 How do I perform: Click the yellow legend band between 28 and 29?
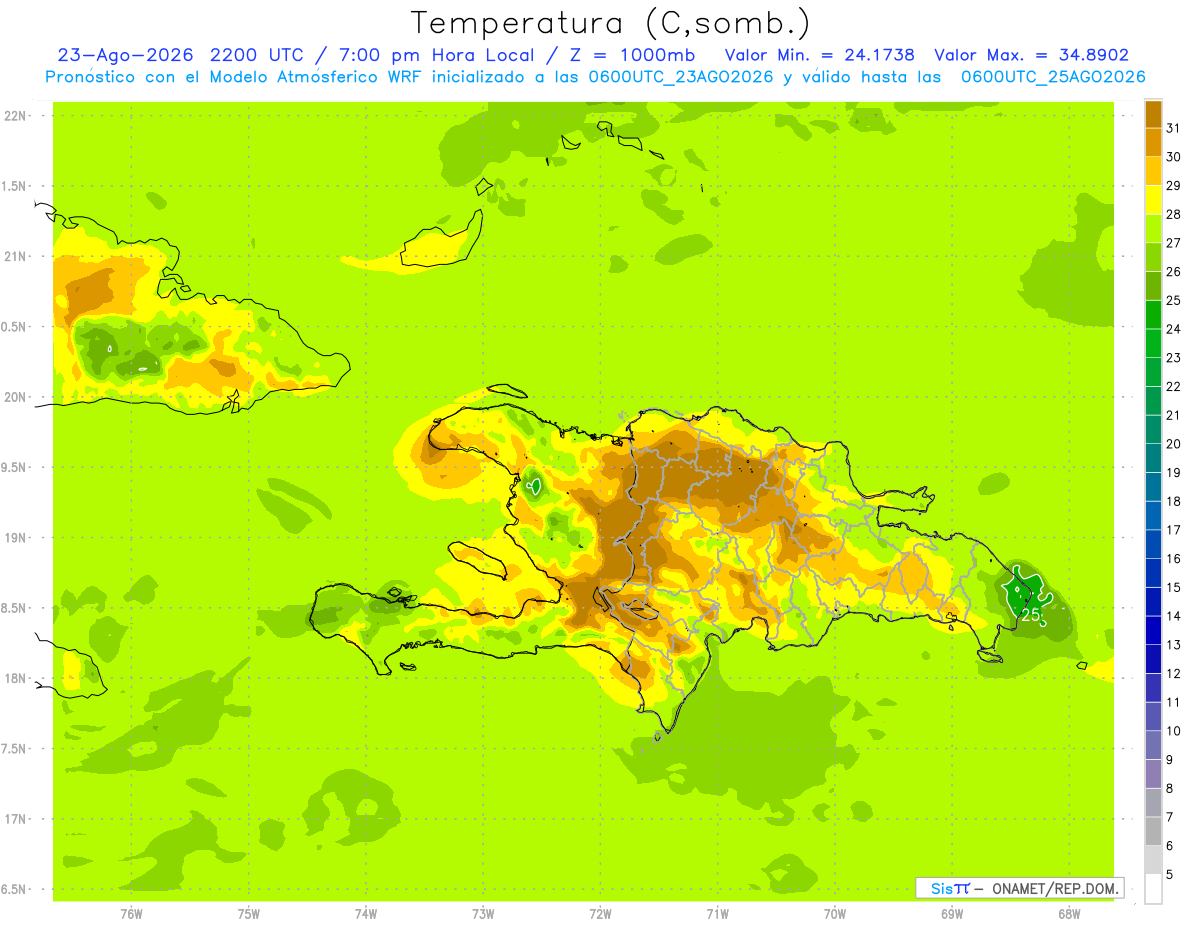pos(1153,200)
